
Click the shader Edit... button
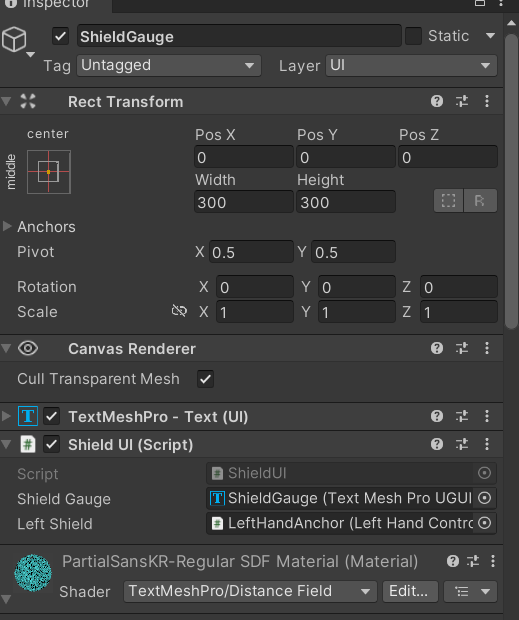(x=410, y=591)
